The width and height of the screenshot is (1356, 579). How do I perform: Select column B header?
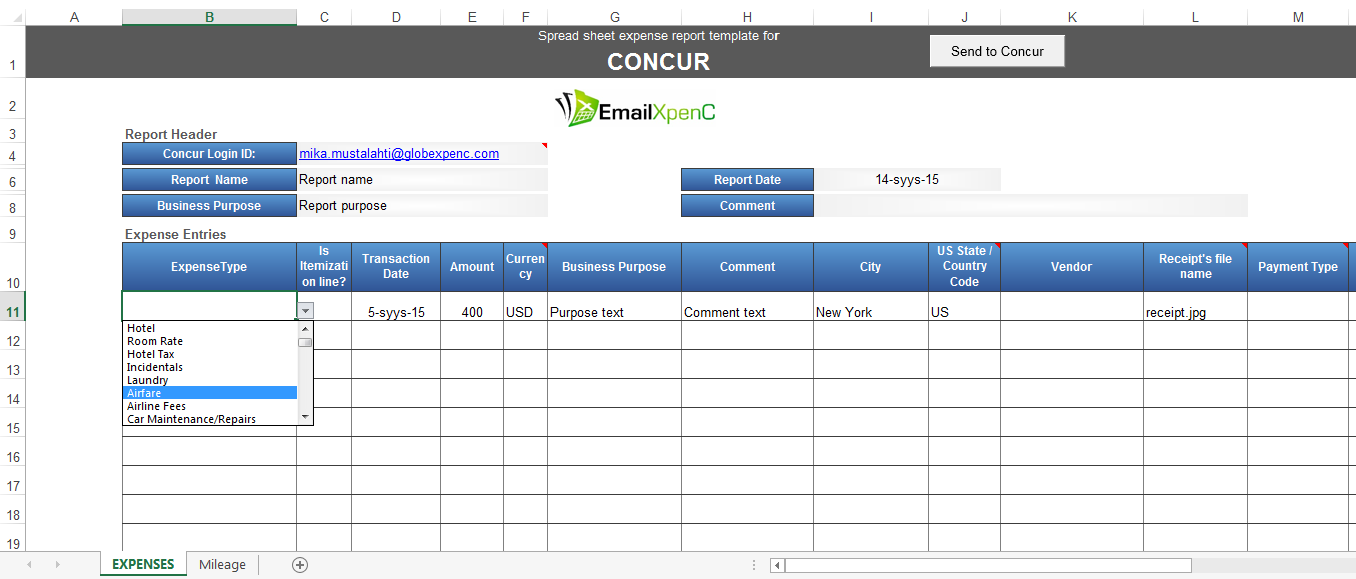tap(209, 17)
